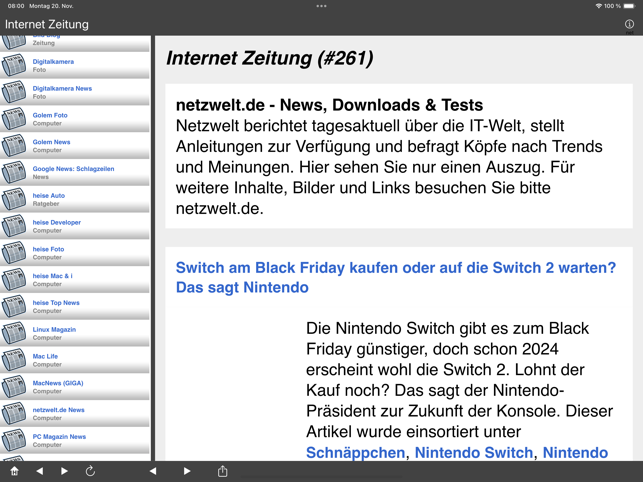The image size is (643, 482).
Task: Select the Golem News feed
Action: click(75, 146)
